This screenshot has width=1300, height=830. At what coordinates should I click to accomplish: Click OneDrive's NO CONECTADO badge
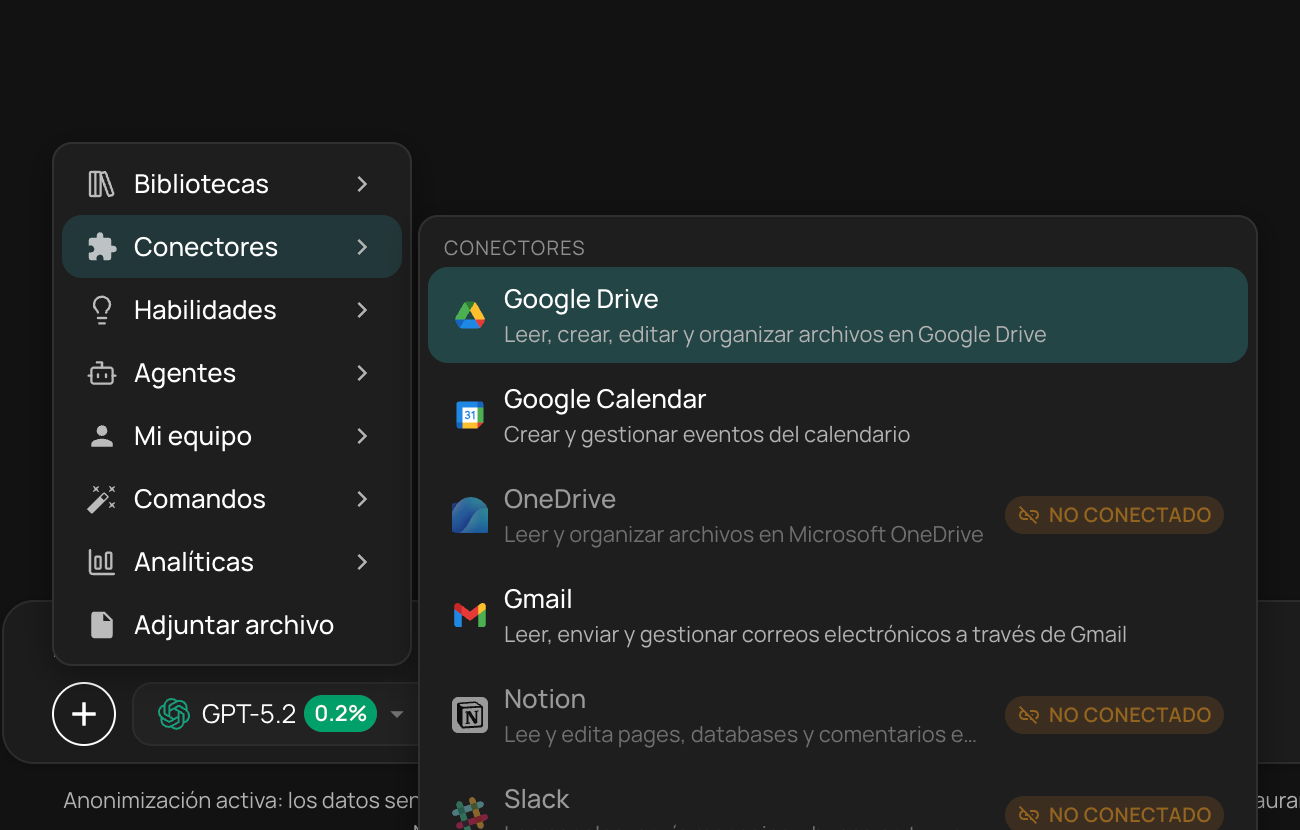point(1114,515)
